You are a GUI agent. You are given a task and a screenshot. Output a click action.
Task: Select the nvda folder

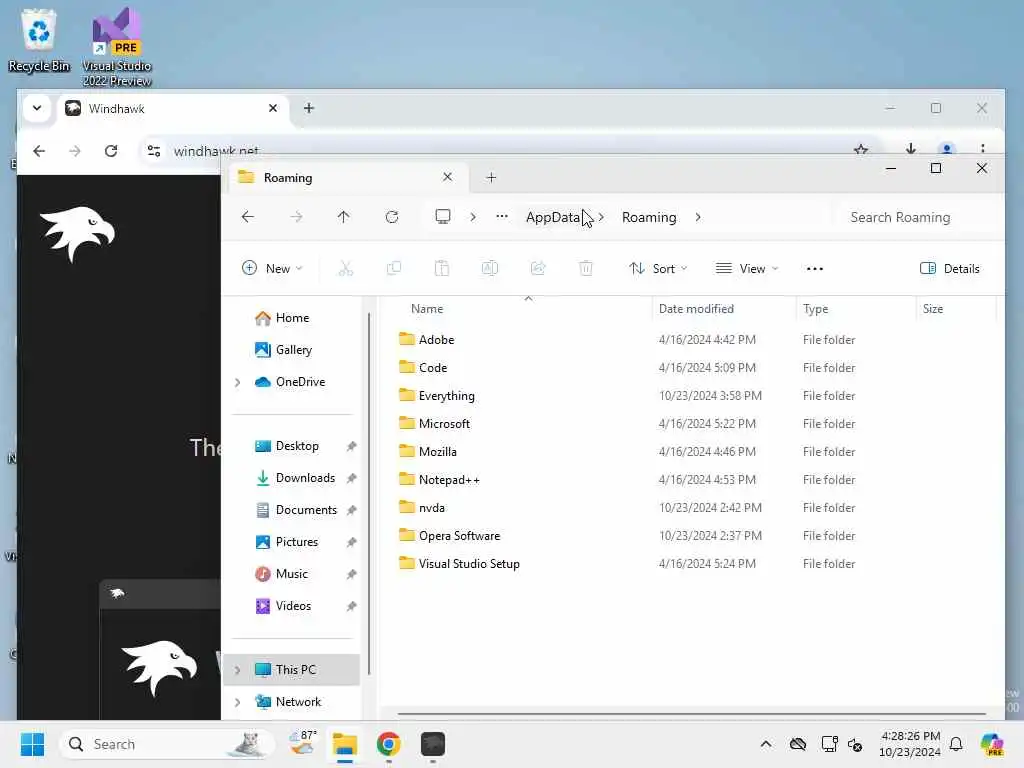click(x=422, y=508)
